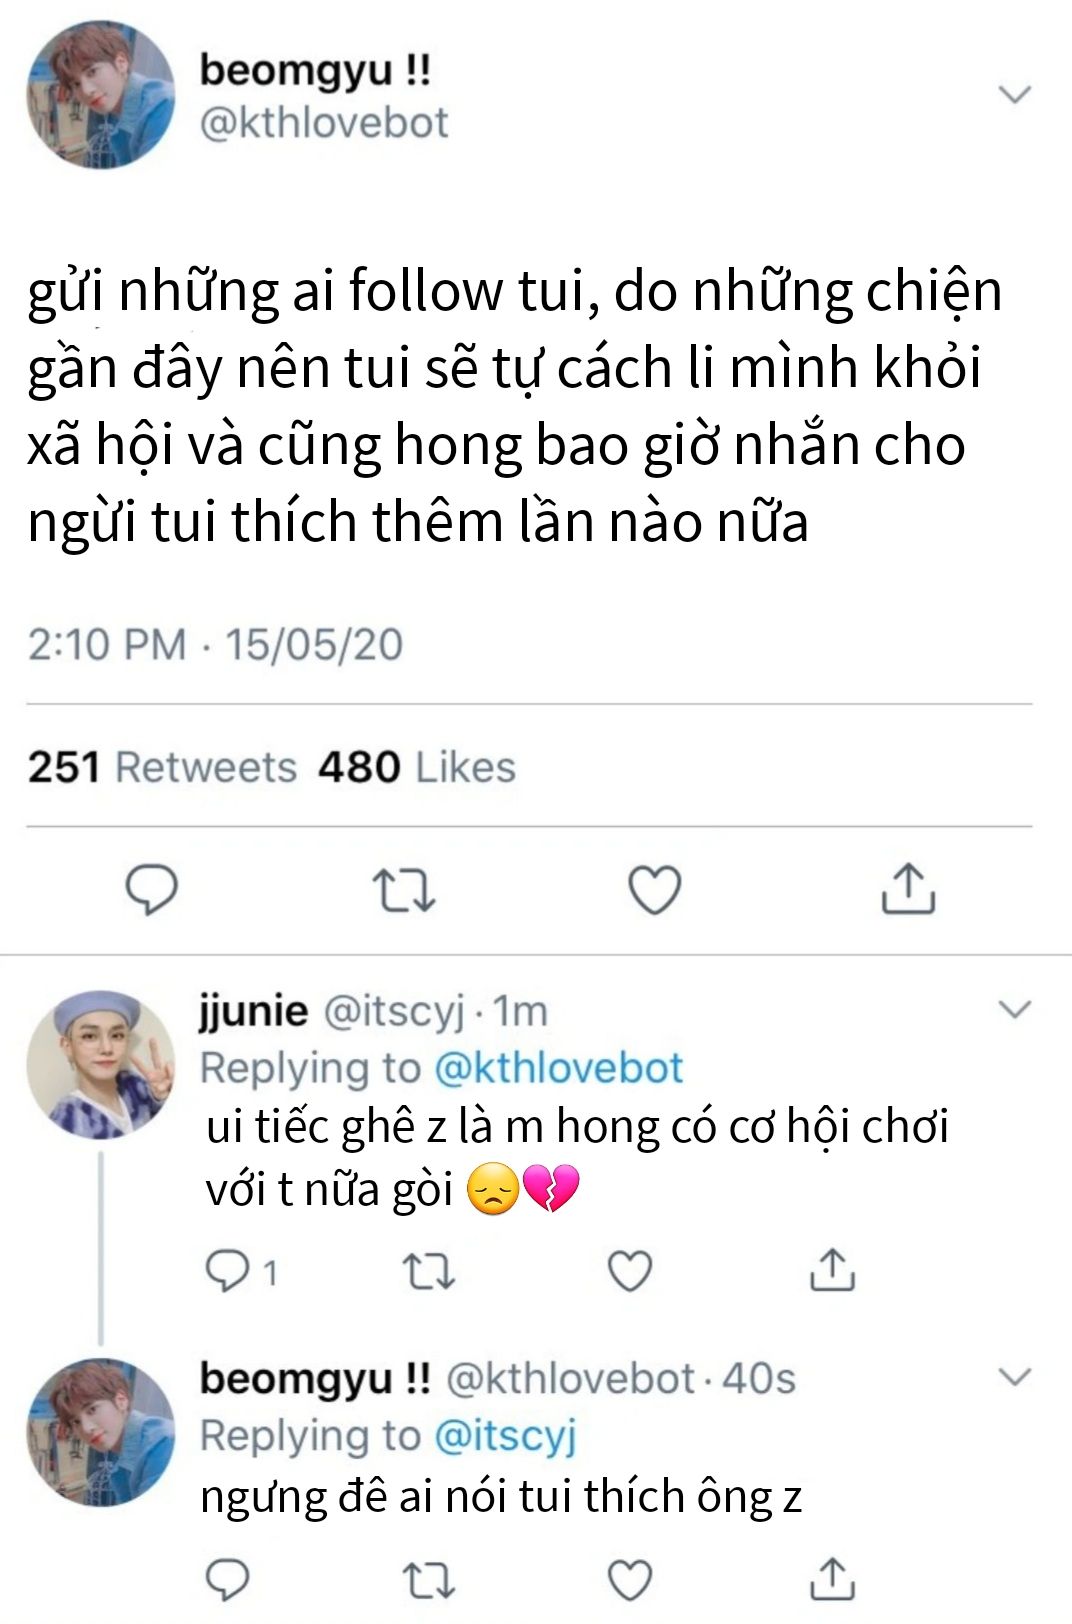Reply to the main beomgyu tweet
Viewport: 1072px width, 1624px height.
151,889
